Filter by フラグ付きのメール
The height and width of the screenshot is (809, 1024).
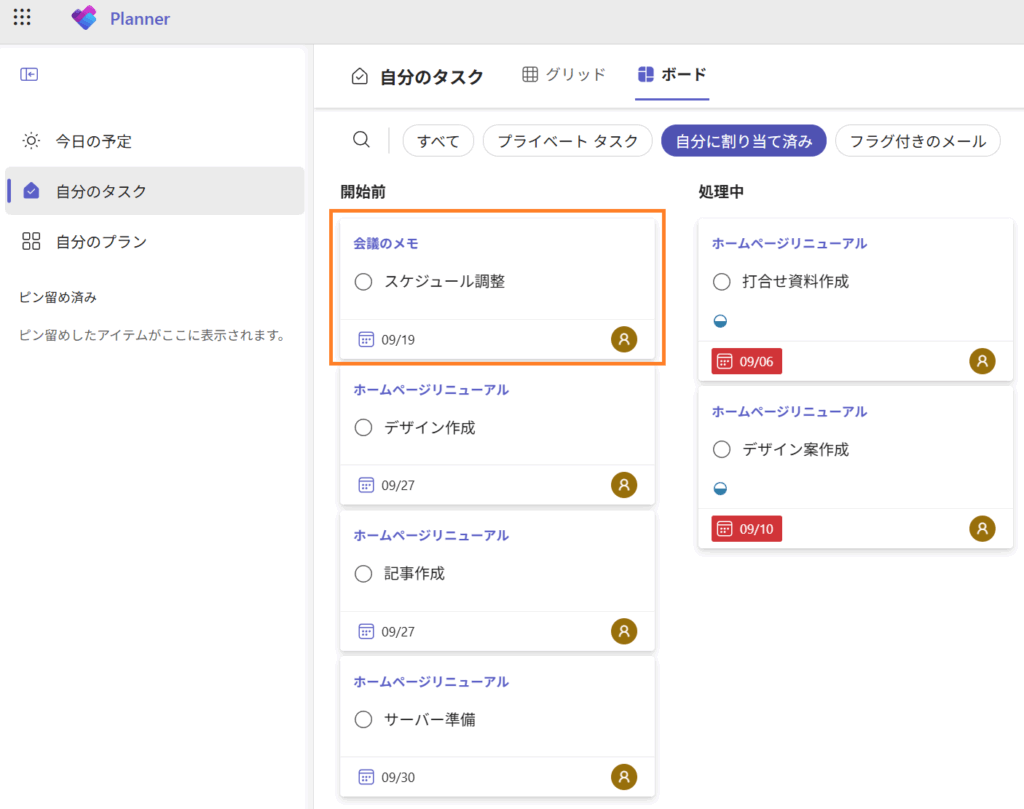point(917,141)
